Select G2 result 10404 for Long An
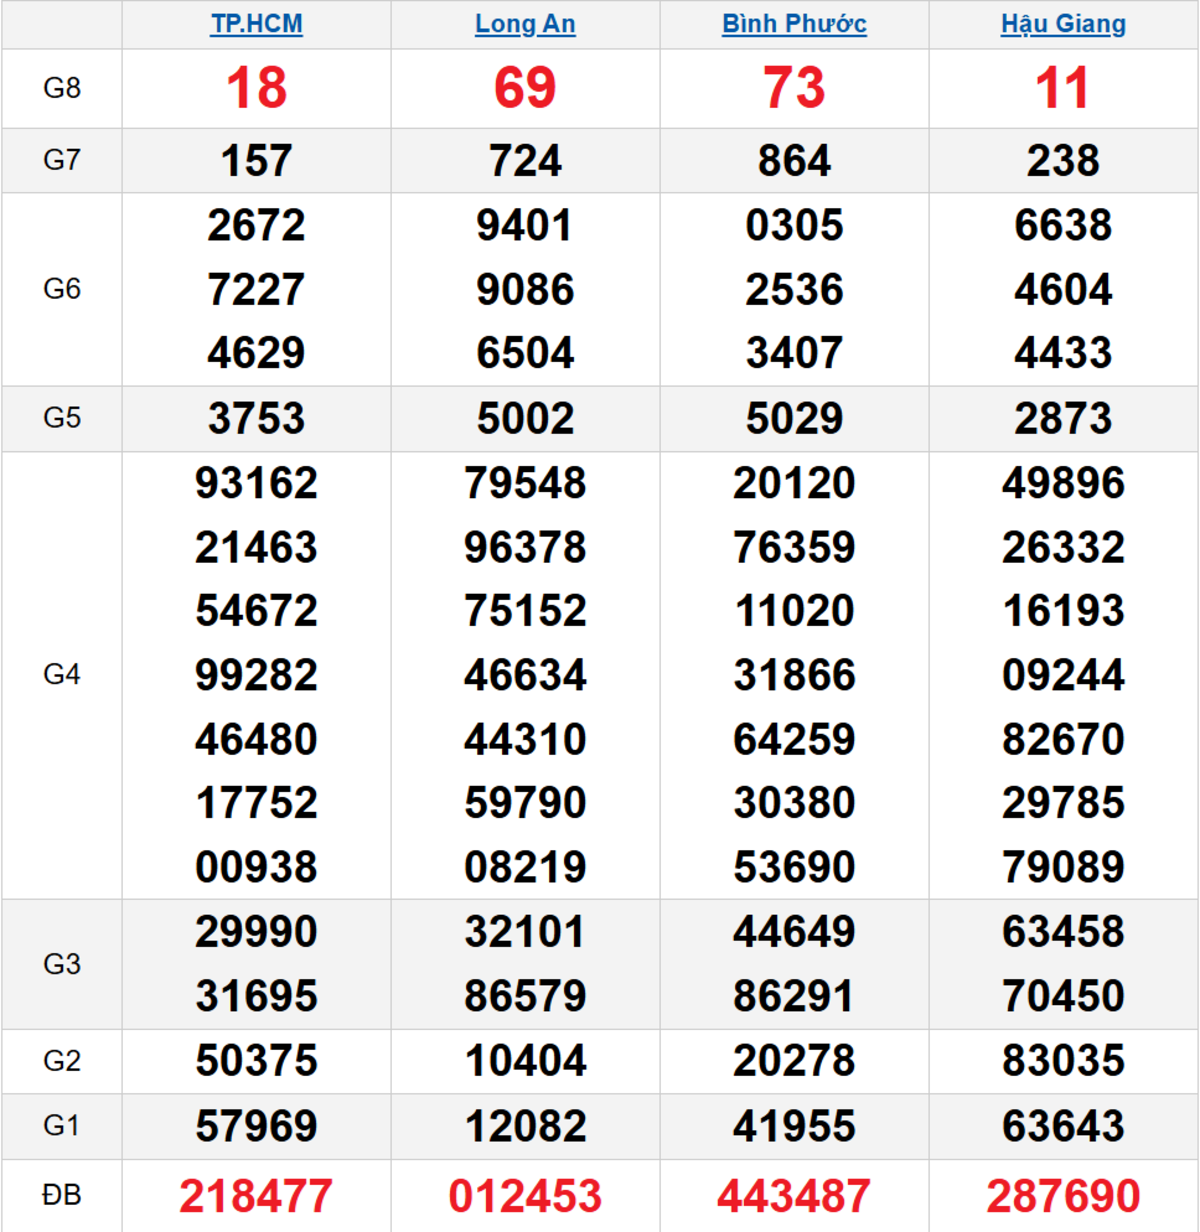 click(x=525, y=1061)
